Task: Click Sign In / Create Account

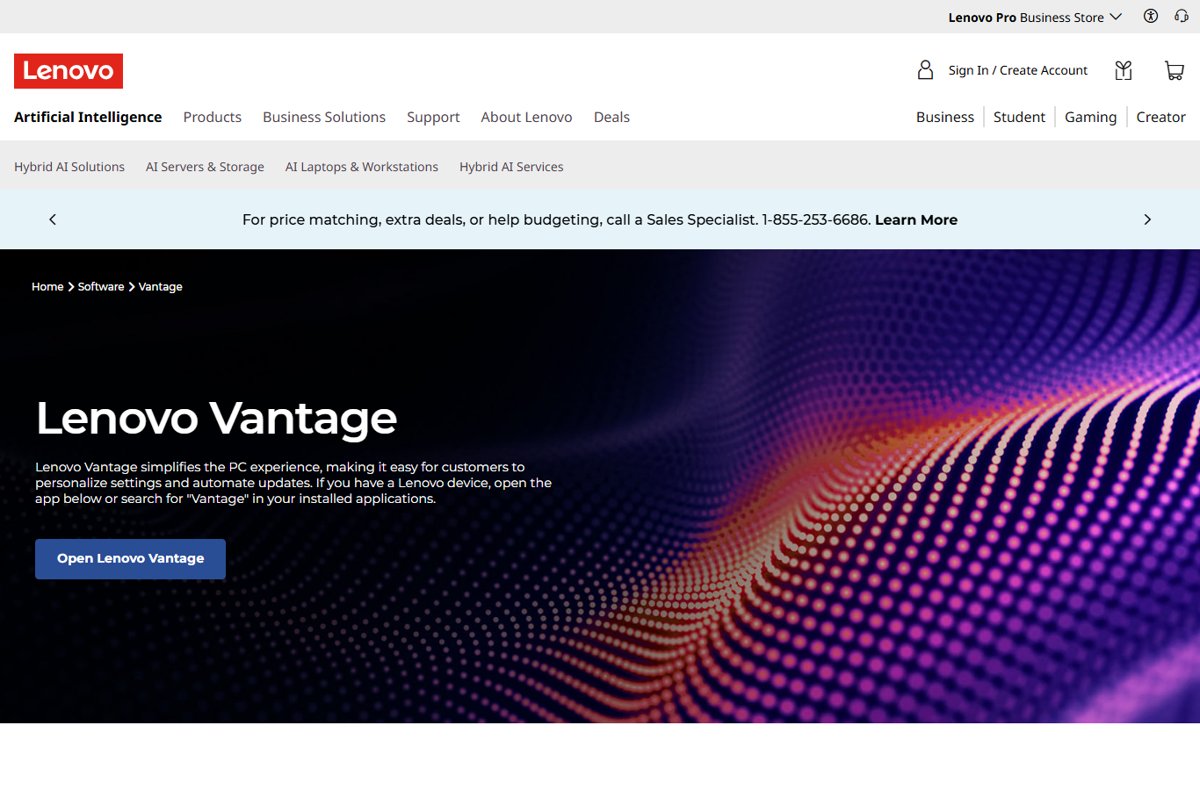Action: click(1018, 70)
